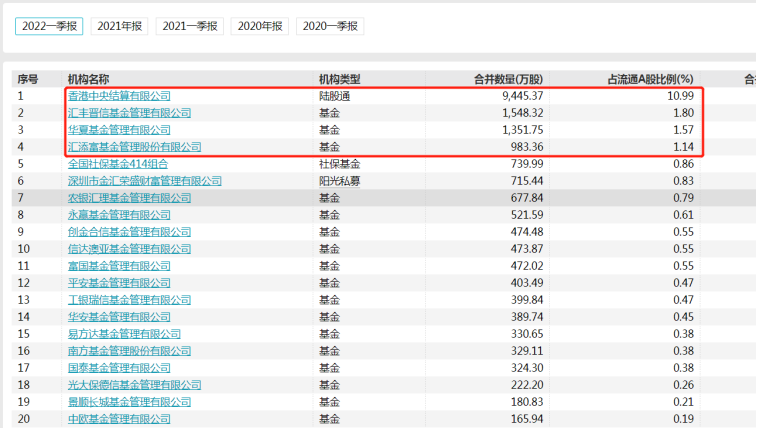Switch to the 2021年报 tab
757x428 pixels.
point(119,26)
